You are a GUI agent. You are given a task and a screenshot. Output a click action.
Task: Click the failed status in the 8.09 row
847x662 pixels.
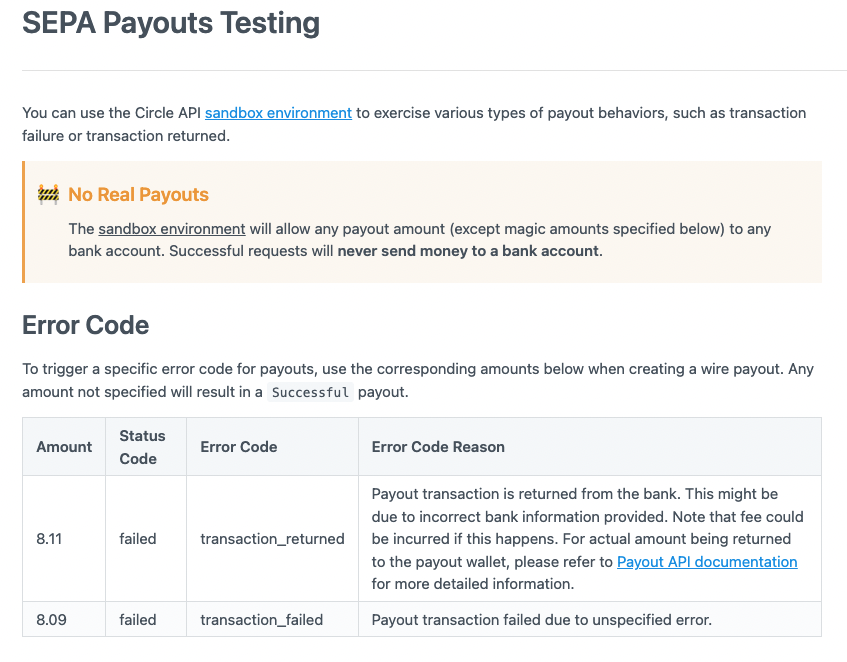(138, 620)
